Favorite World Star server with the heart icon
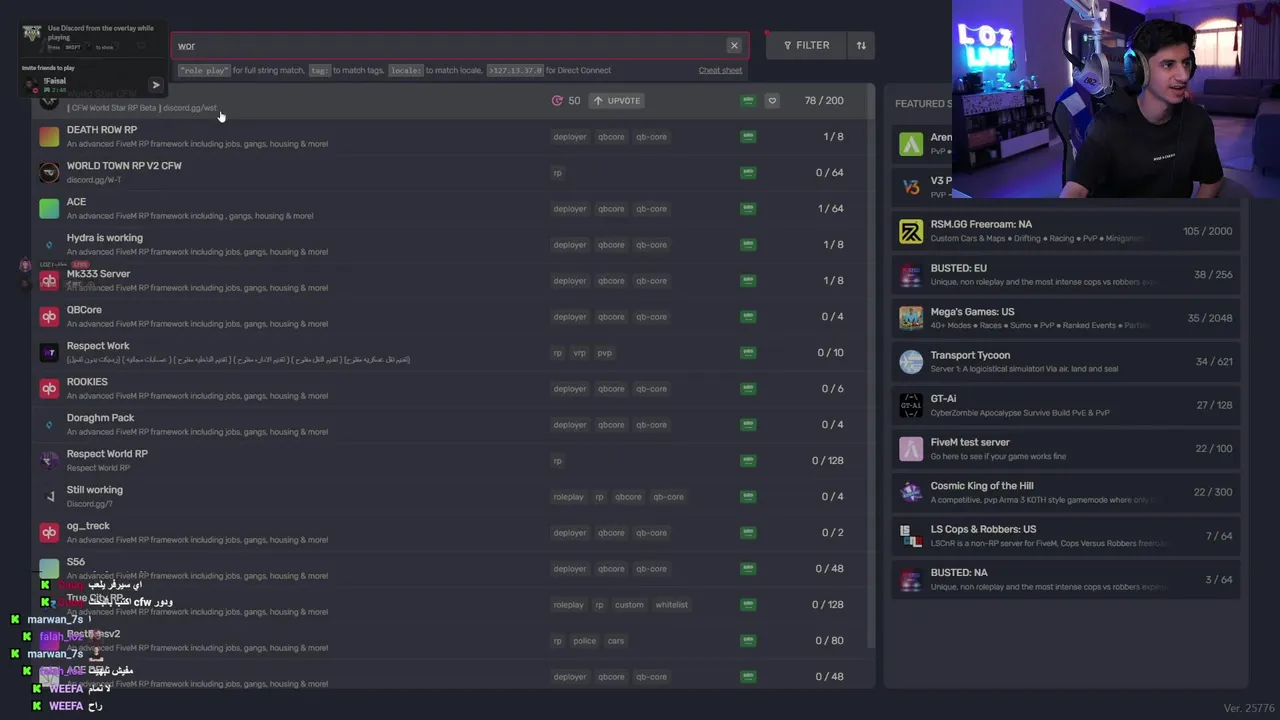Image resolution: width=1280 pixels, height=720 pixels. [772, 100]
